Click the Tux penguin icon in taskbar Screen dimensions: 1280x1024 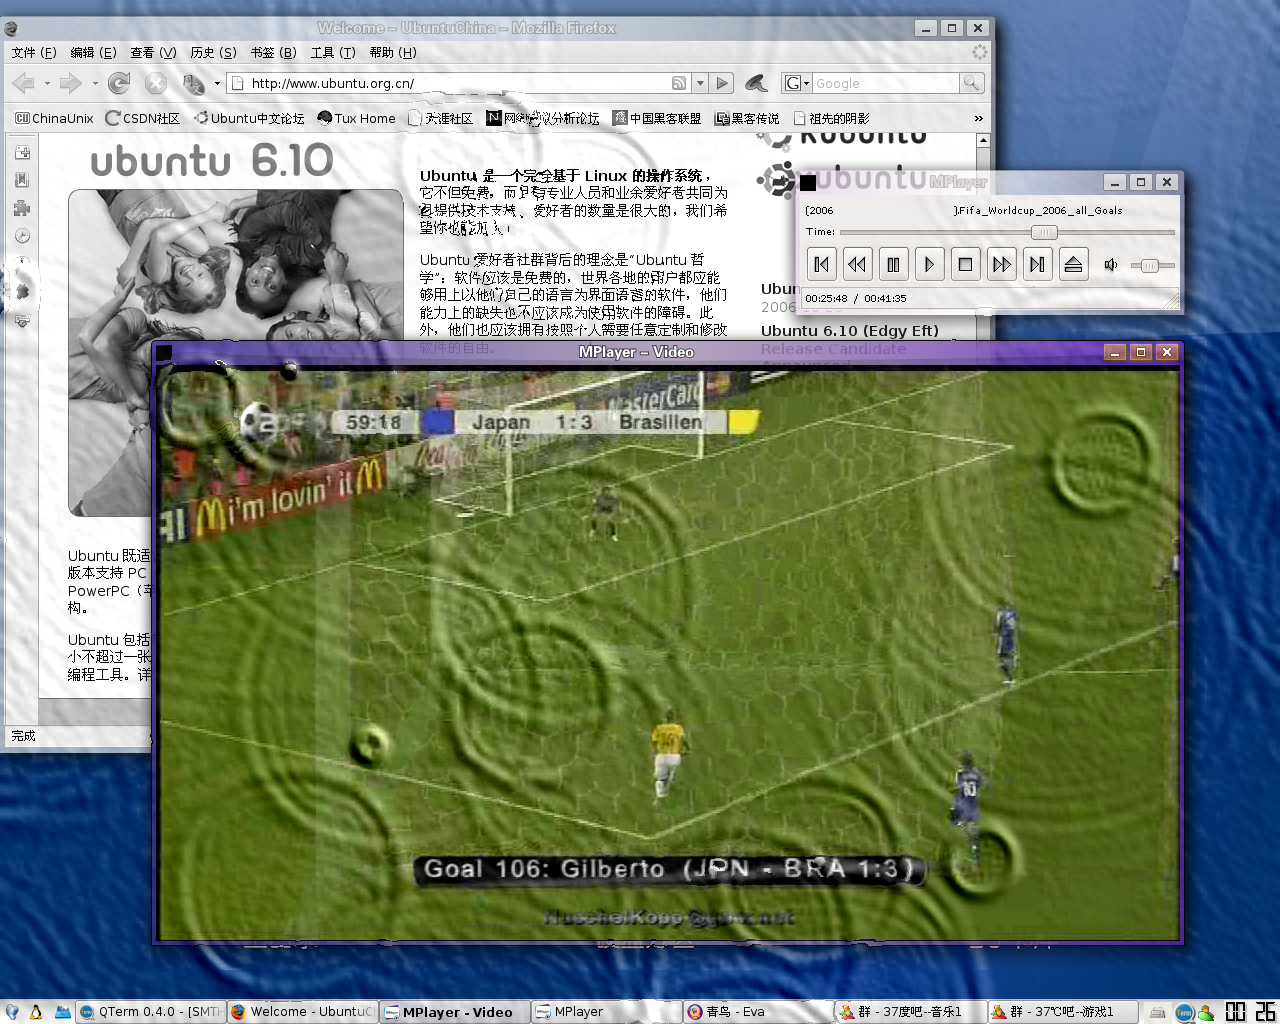coord(36,1012)
